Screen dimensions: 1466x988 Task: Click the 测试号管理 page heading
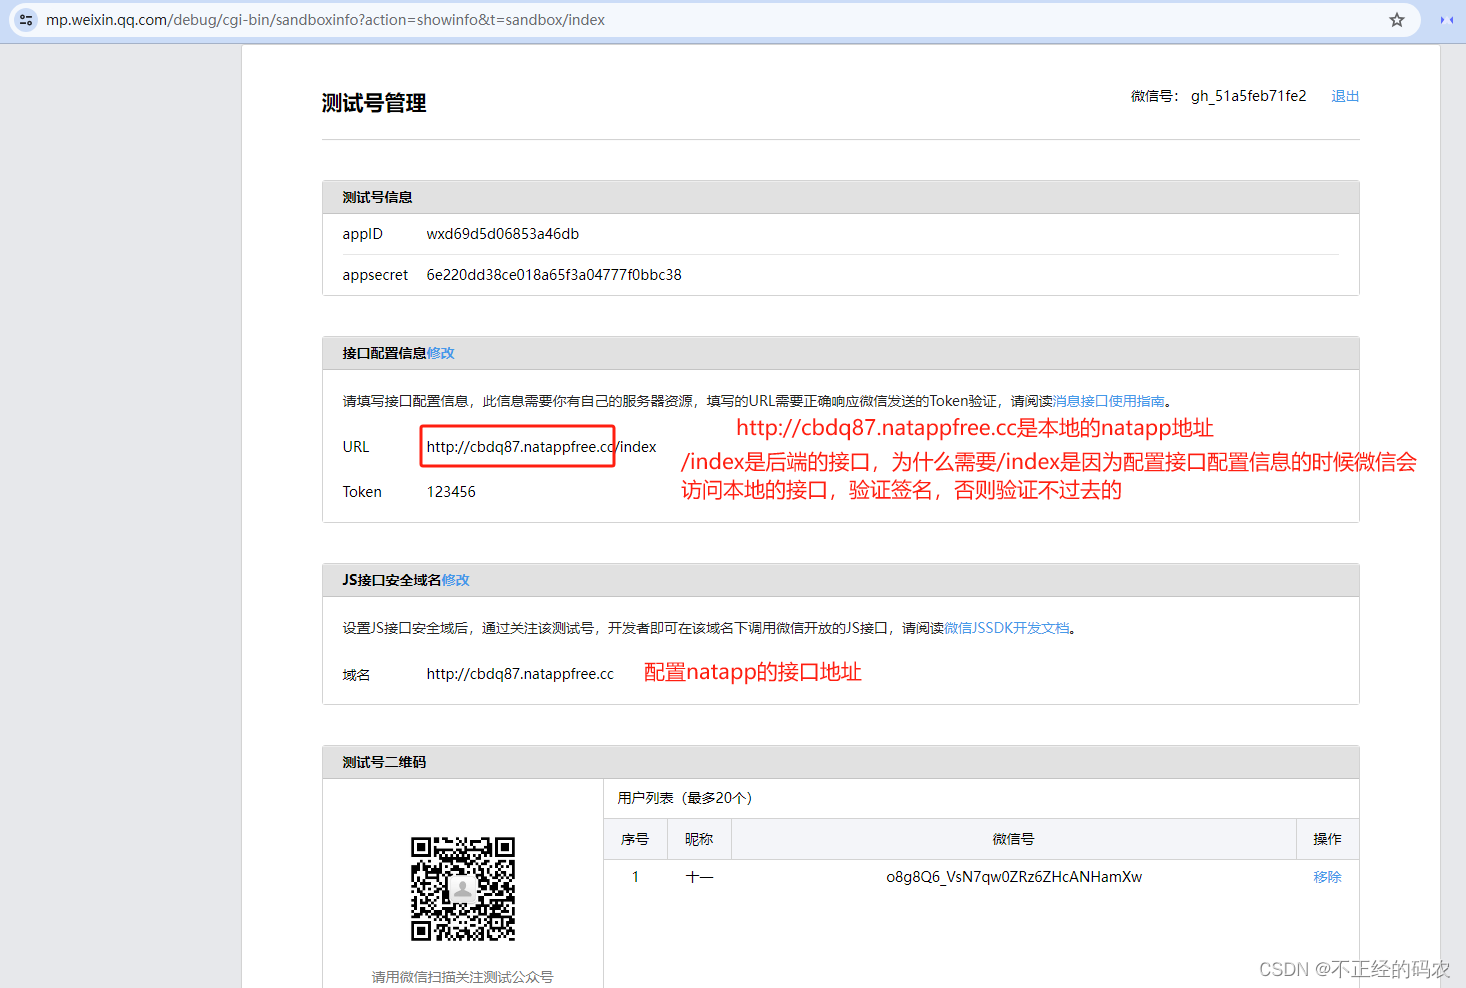point(374,103)
